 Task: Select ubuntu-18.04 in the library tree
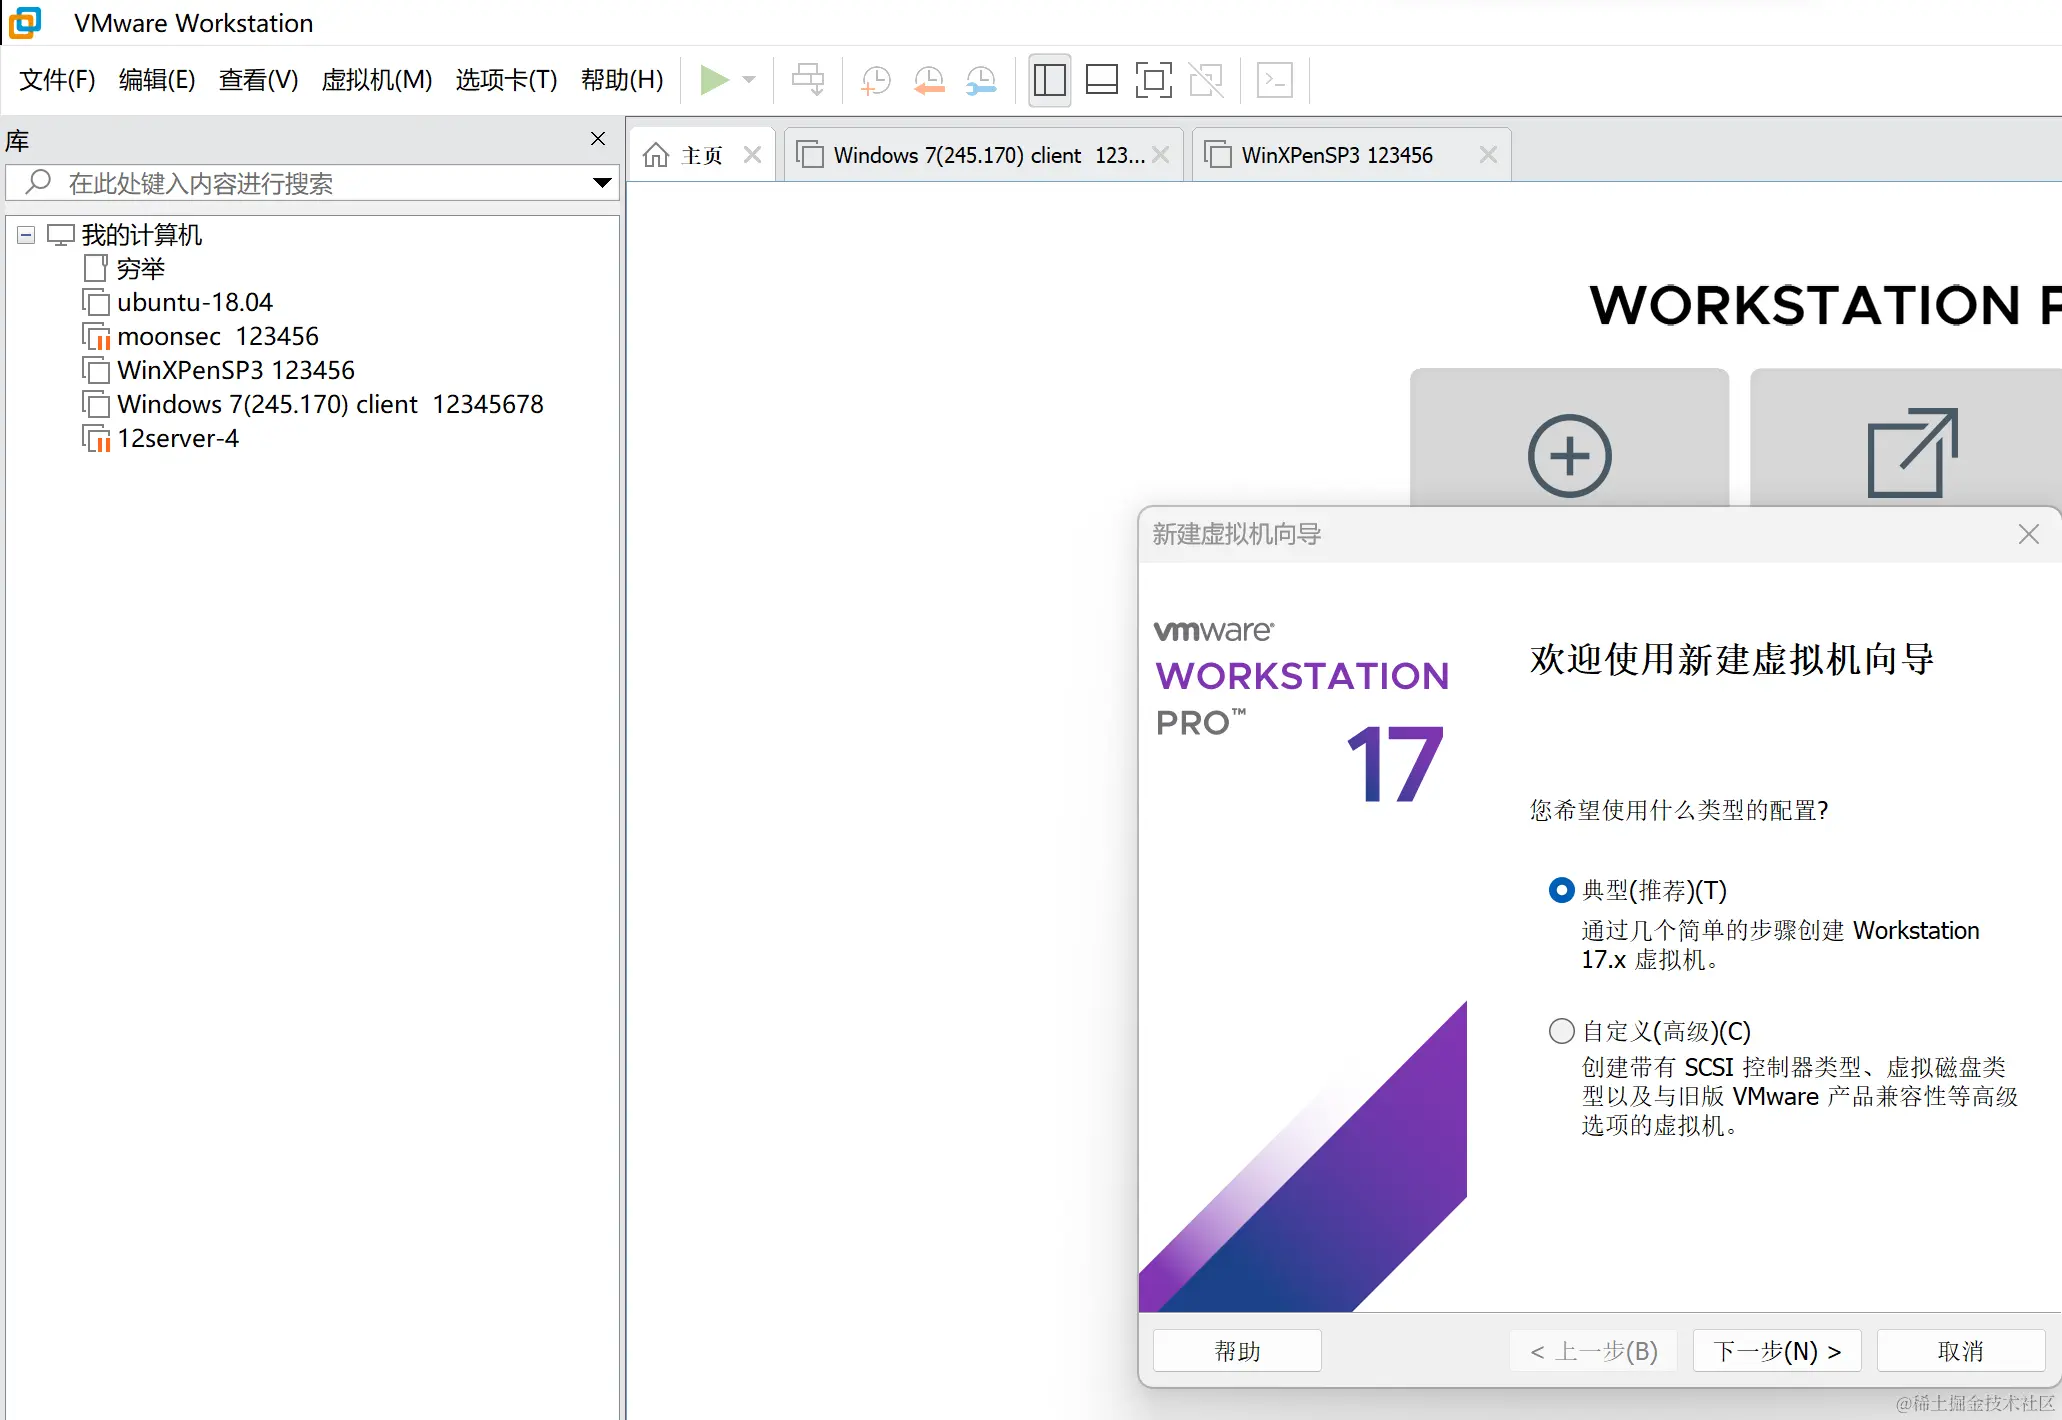194,302
